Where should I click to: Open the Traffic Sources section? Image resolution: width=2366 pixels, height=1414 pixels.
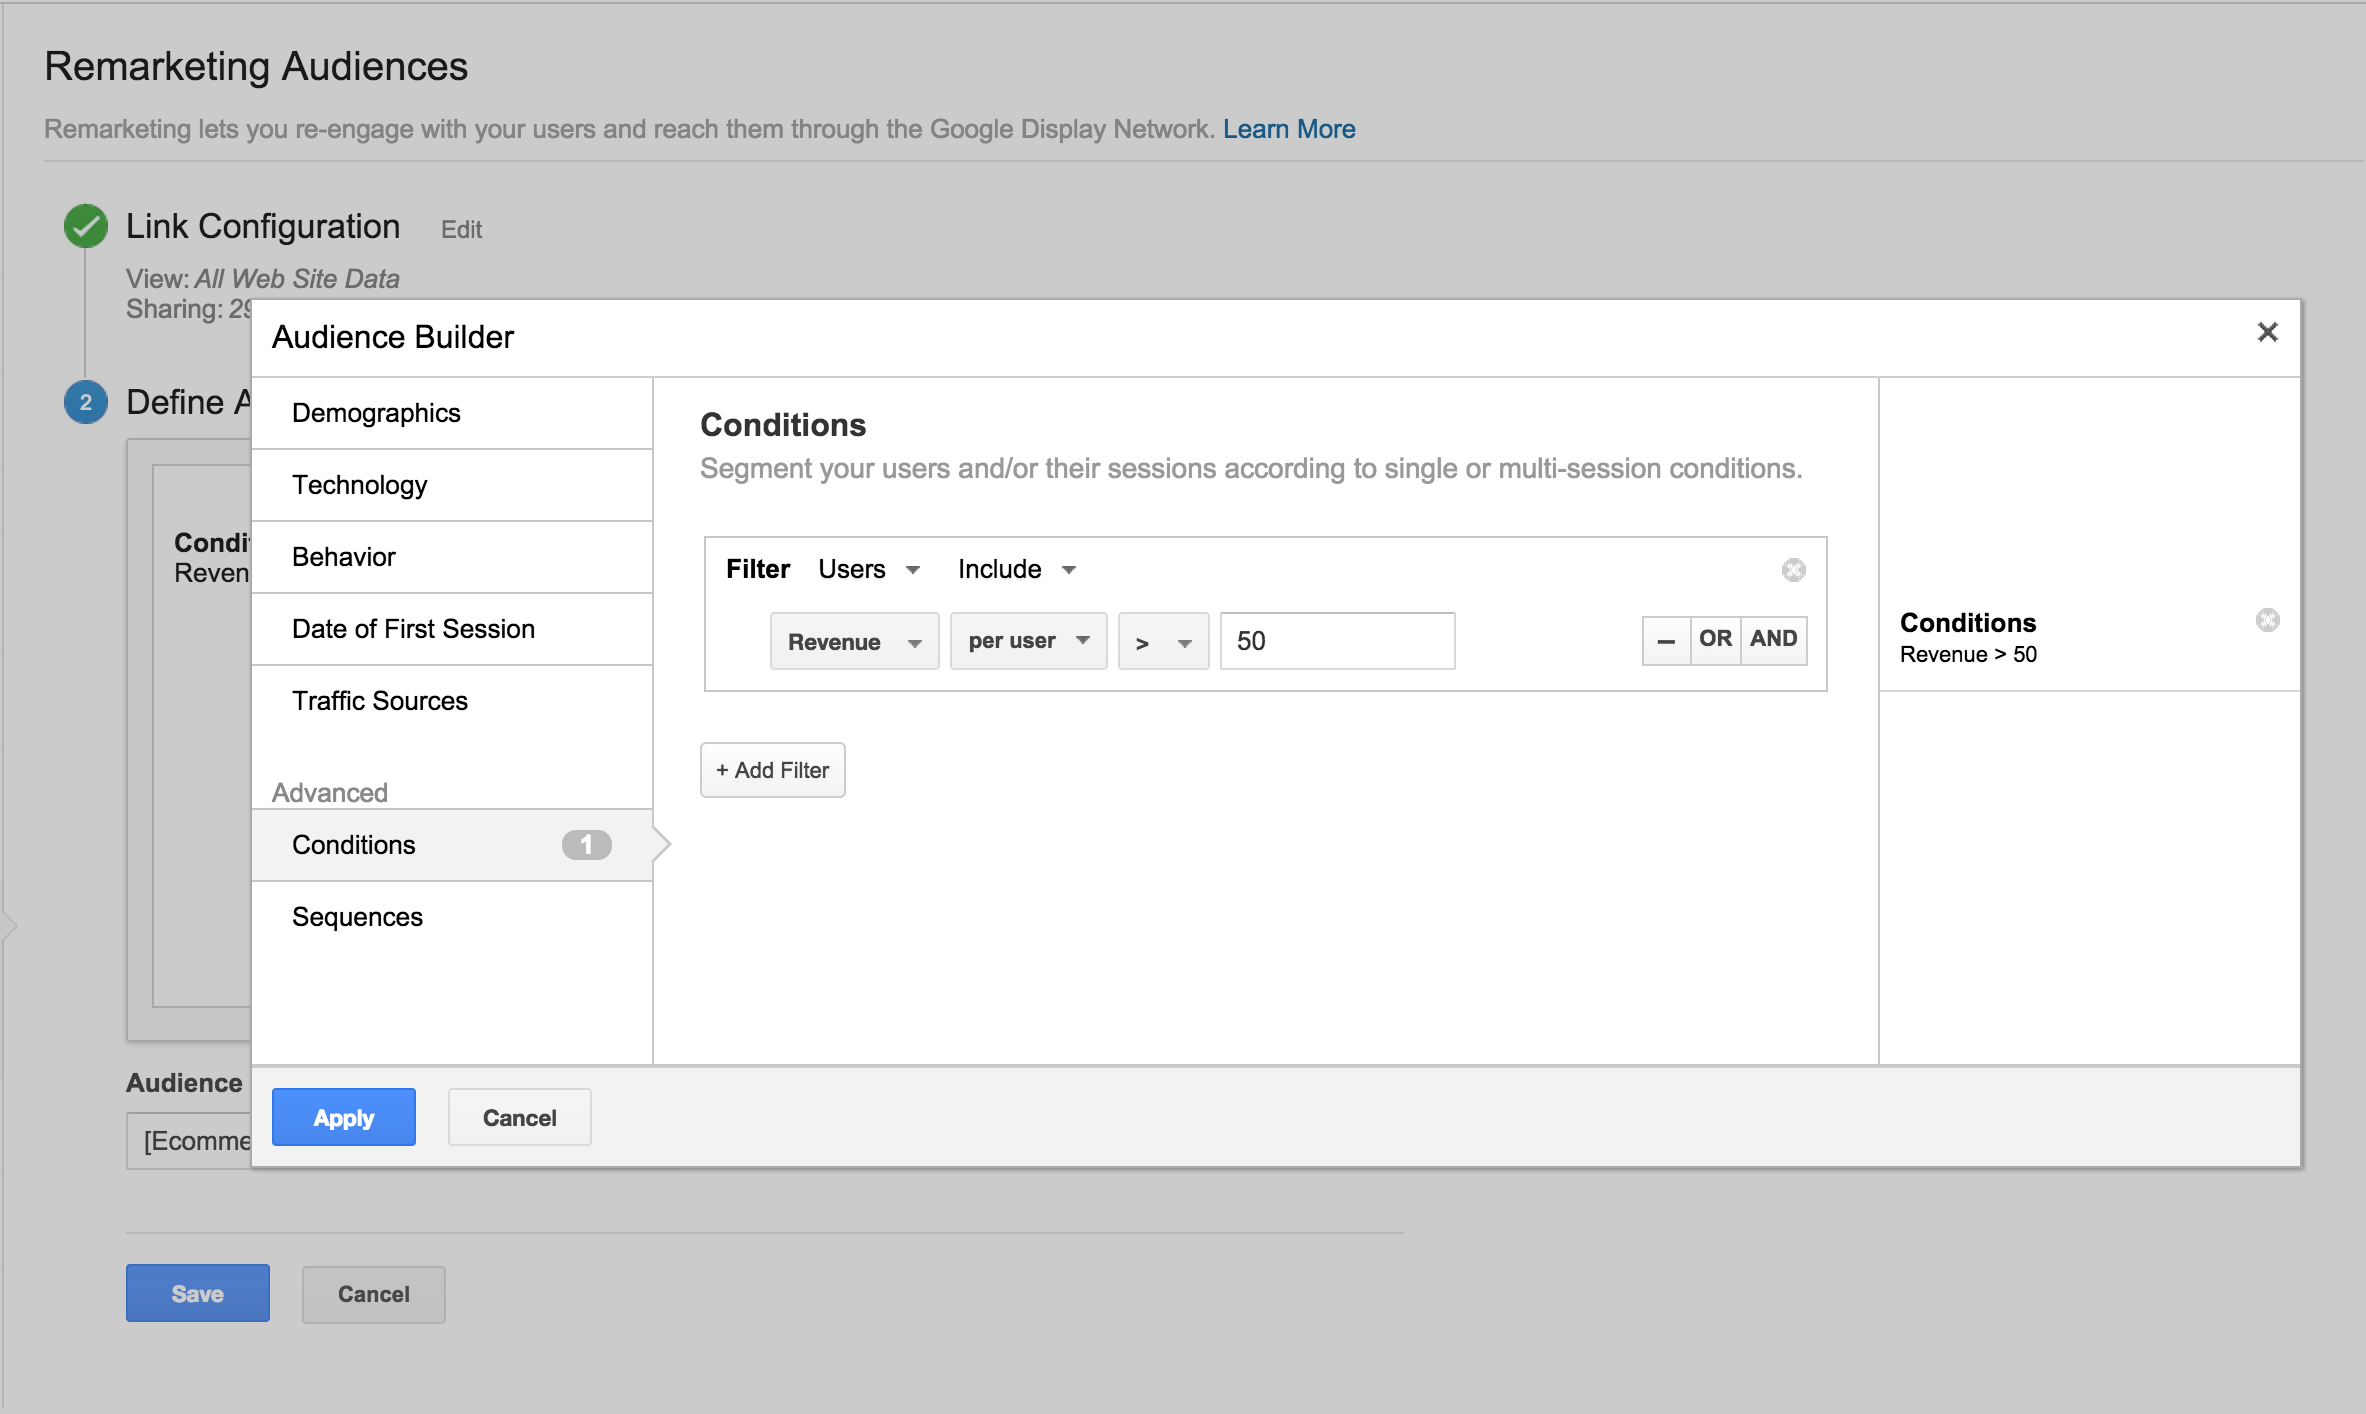tap(379, 701)
